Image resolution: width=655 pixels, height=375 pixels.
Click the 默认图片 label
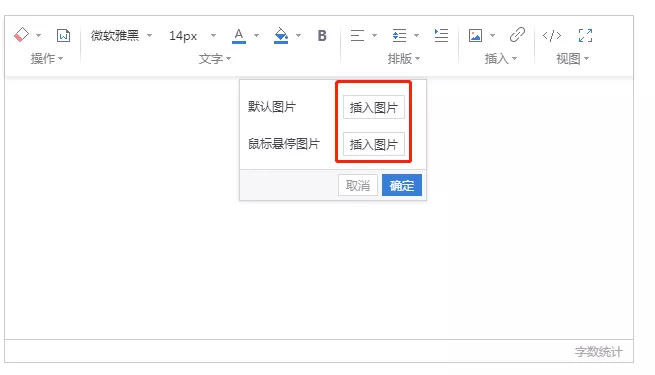click(x=272, y=106)
